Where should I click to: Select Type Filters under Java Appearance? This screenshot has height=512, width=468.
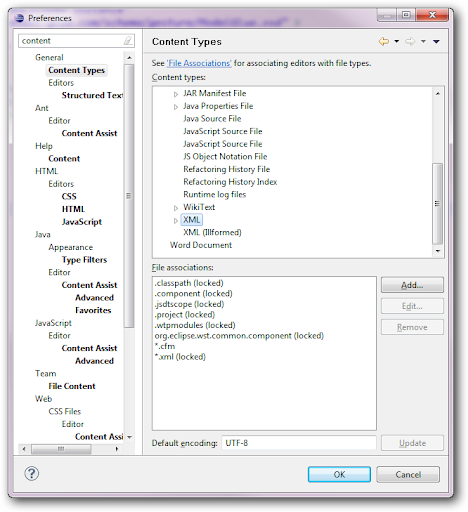tap(84, 260)
